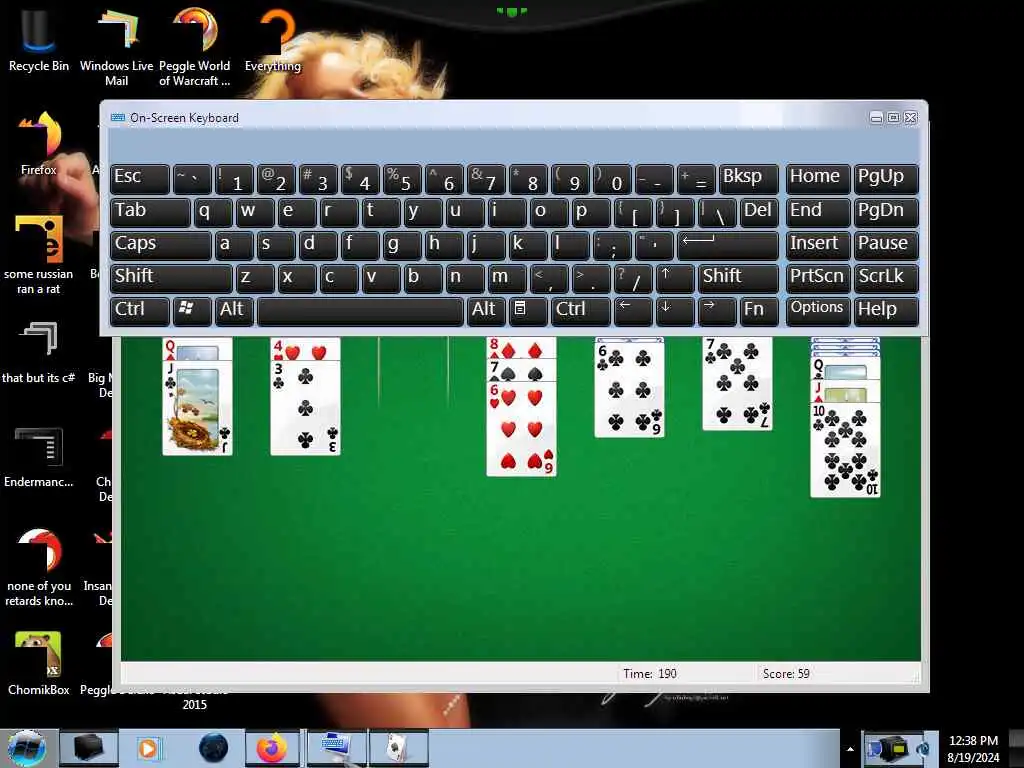
Task: Toggle the Fn key
Action: (759, 310)
